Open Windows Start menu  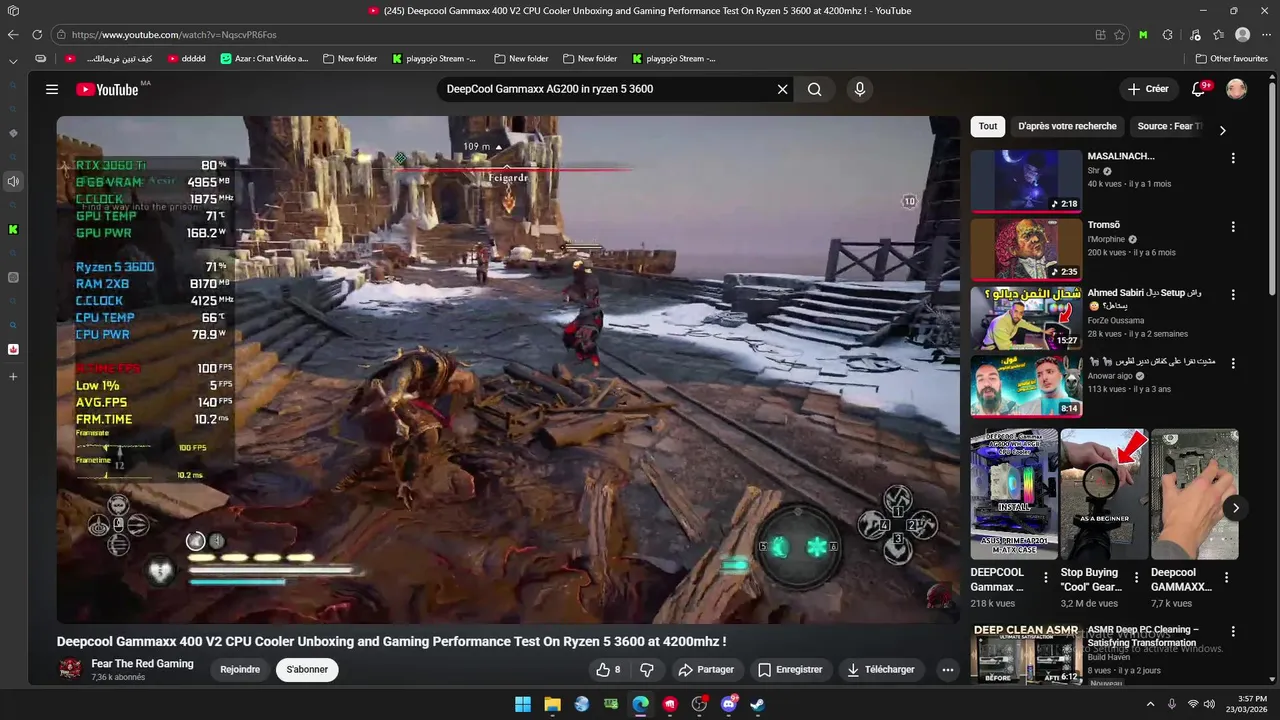pos(523,704)
